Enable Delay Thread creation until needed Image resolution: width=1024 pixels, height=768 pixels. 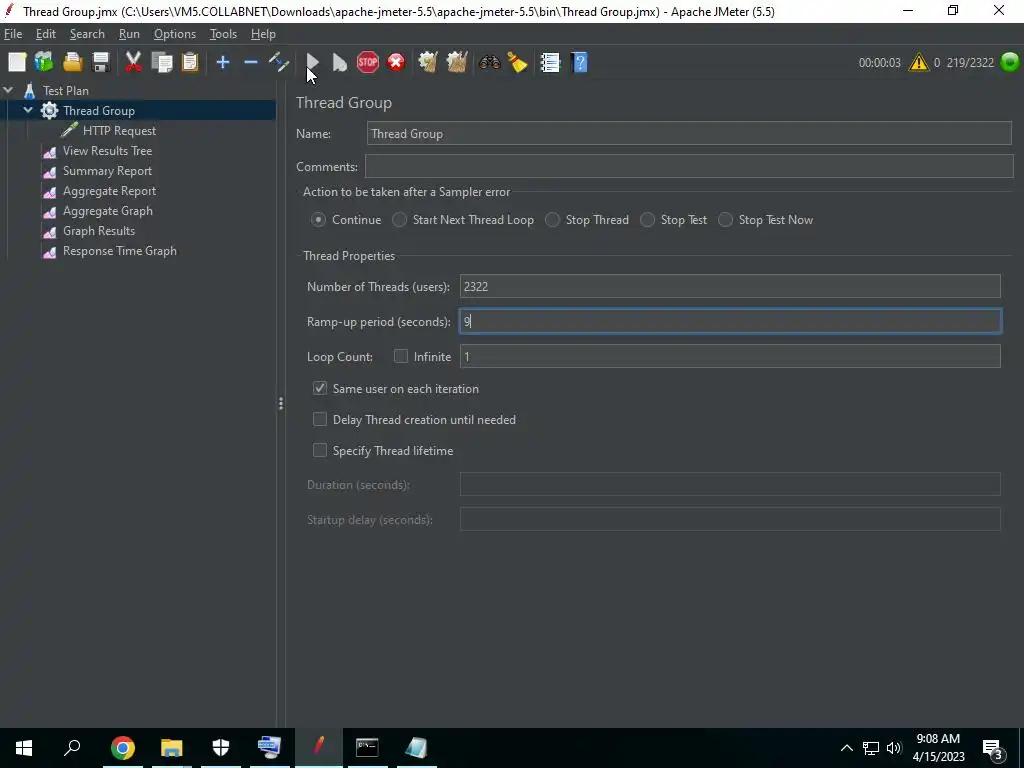point(319,419)
